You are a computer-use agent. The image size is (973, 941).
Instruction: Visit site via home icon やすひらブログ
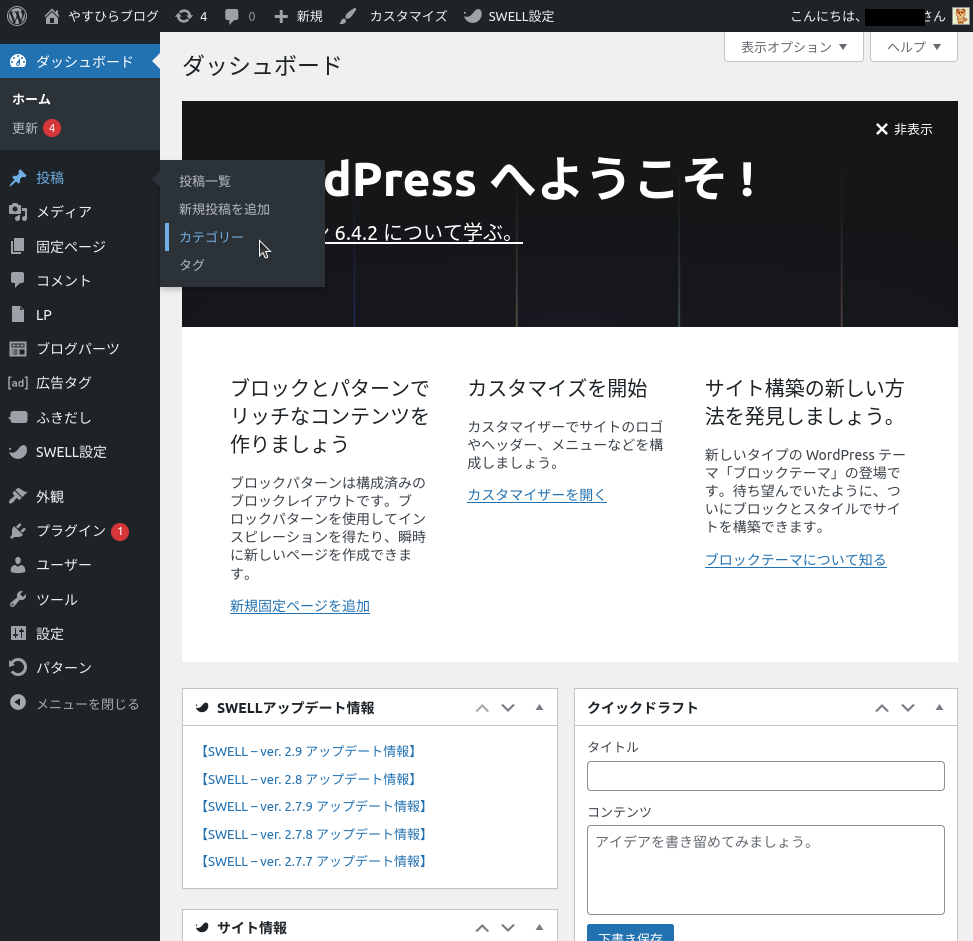tap(102, 16)
